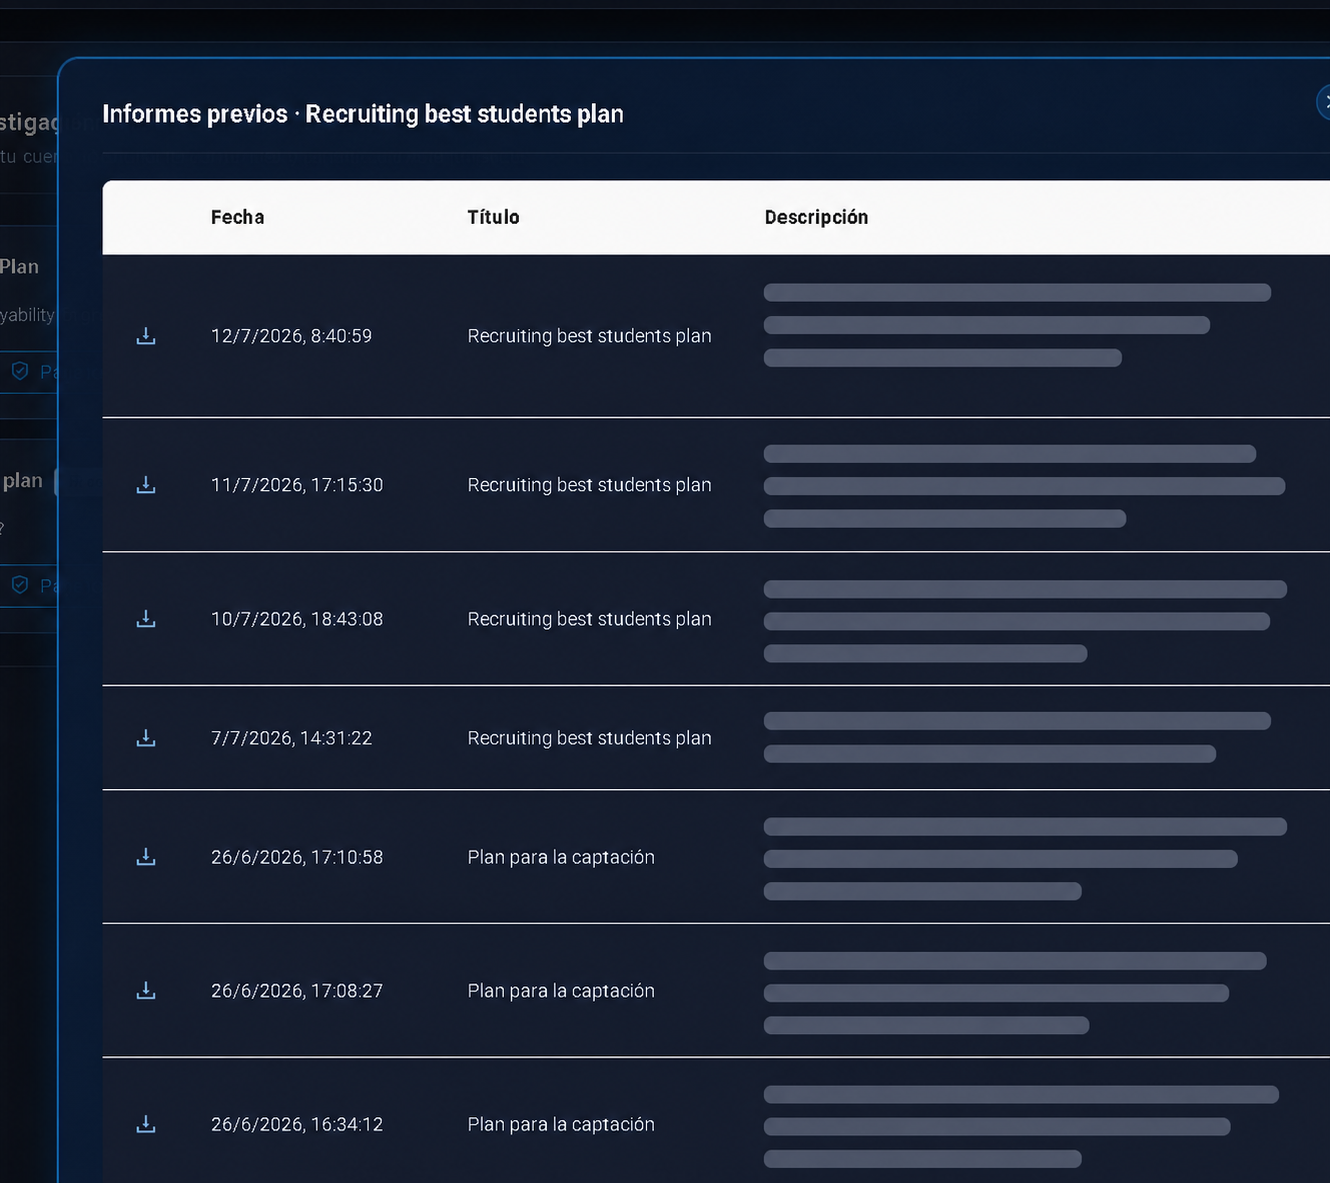Click the dialog title Informes previos

pos(195,114)
